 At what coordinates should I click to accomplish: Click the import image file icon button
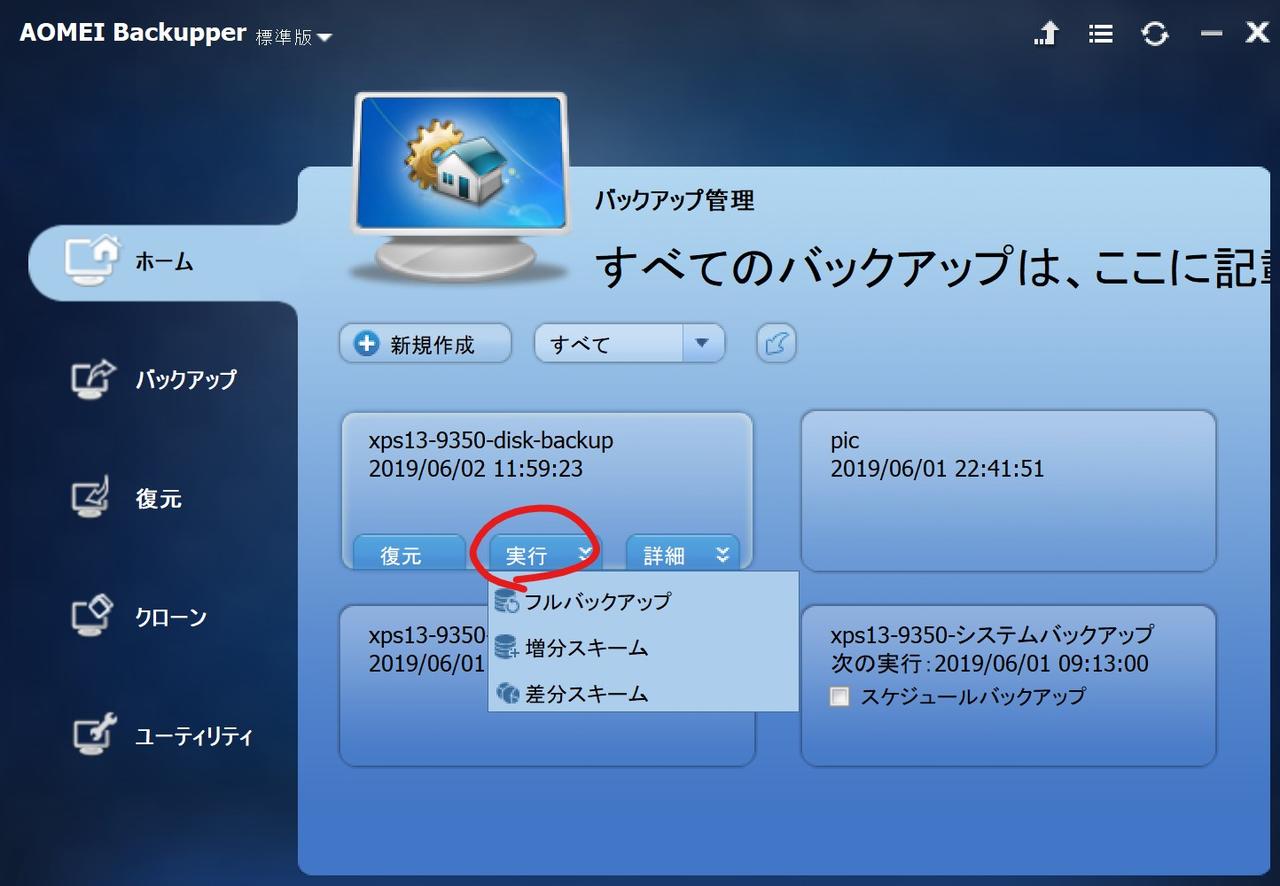777,344
